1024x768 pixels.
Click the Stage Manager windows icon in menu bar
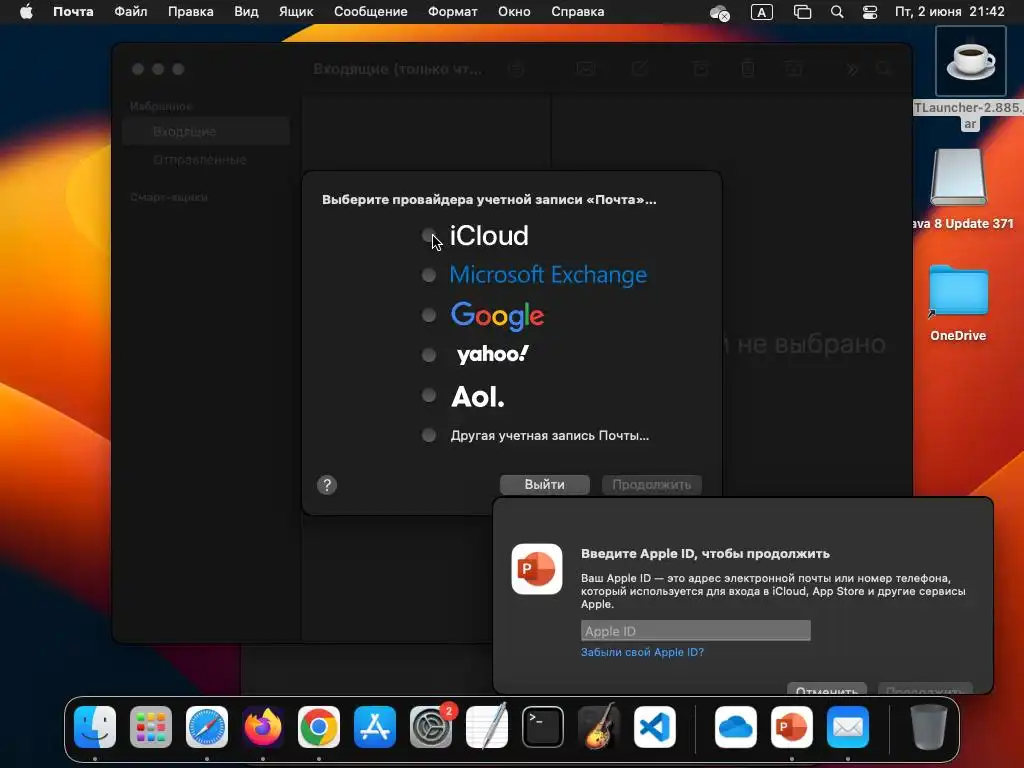(x=802, y=12)
